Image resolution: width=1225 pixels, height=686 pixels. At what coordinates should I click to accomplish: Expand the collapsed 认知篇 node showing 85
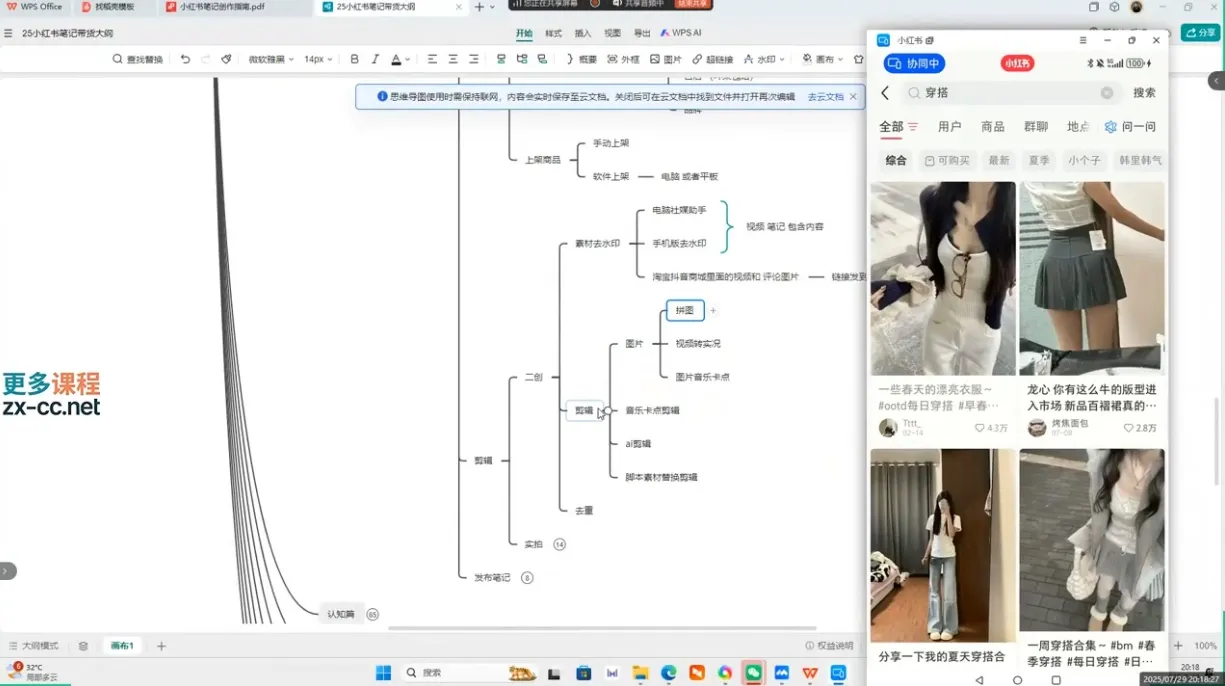tap(372, 614)
